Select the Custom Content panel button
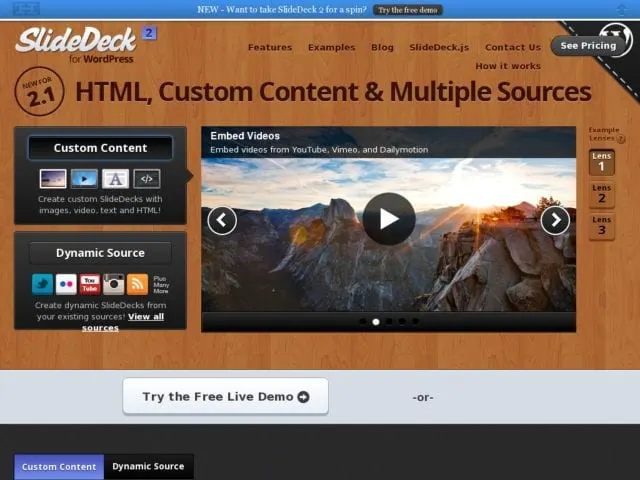 pos(100,148)
